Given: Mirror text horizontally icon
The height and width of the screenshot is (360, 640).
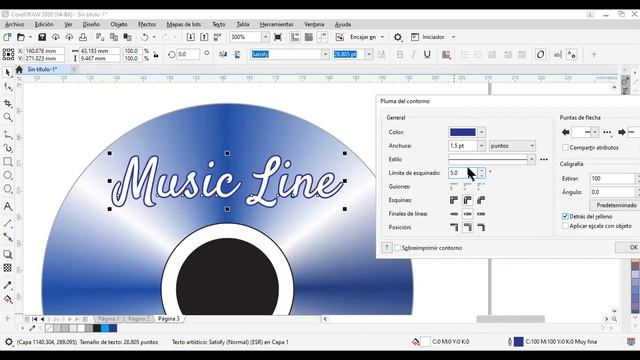Looking at the screenshot, I should click(x=223, y=54).
